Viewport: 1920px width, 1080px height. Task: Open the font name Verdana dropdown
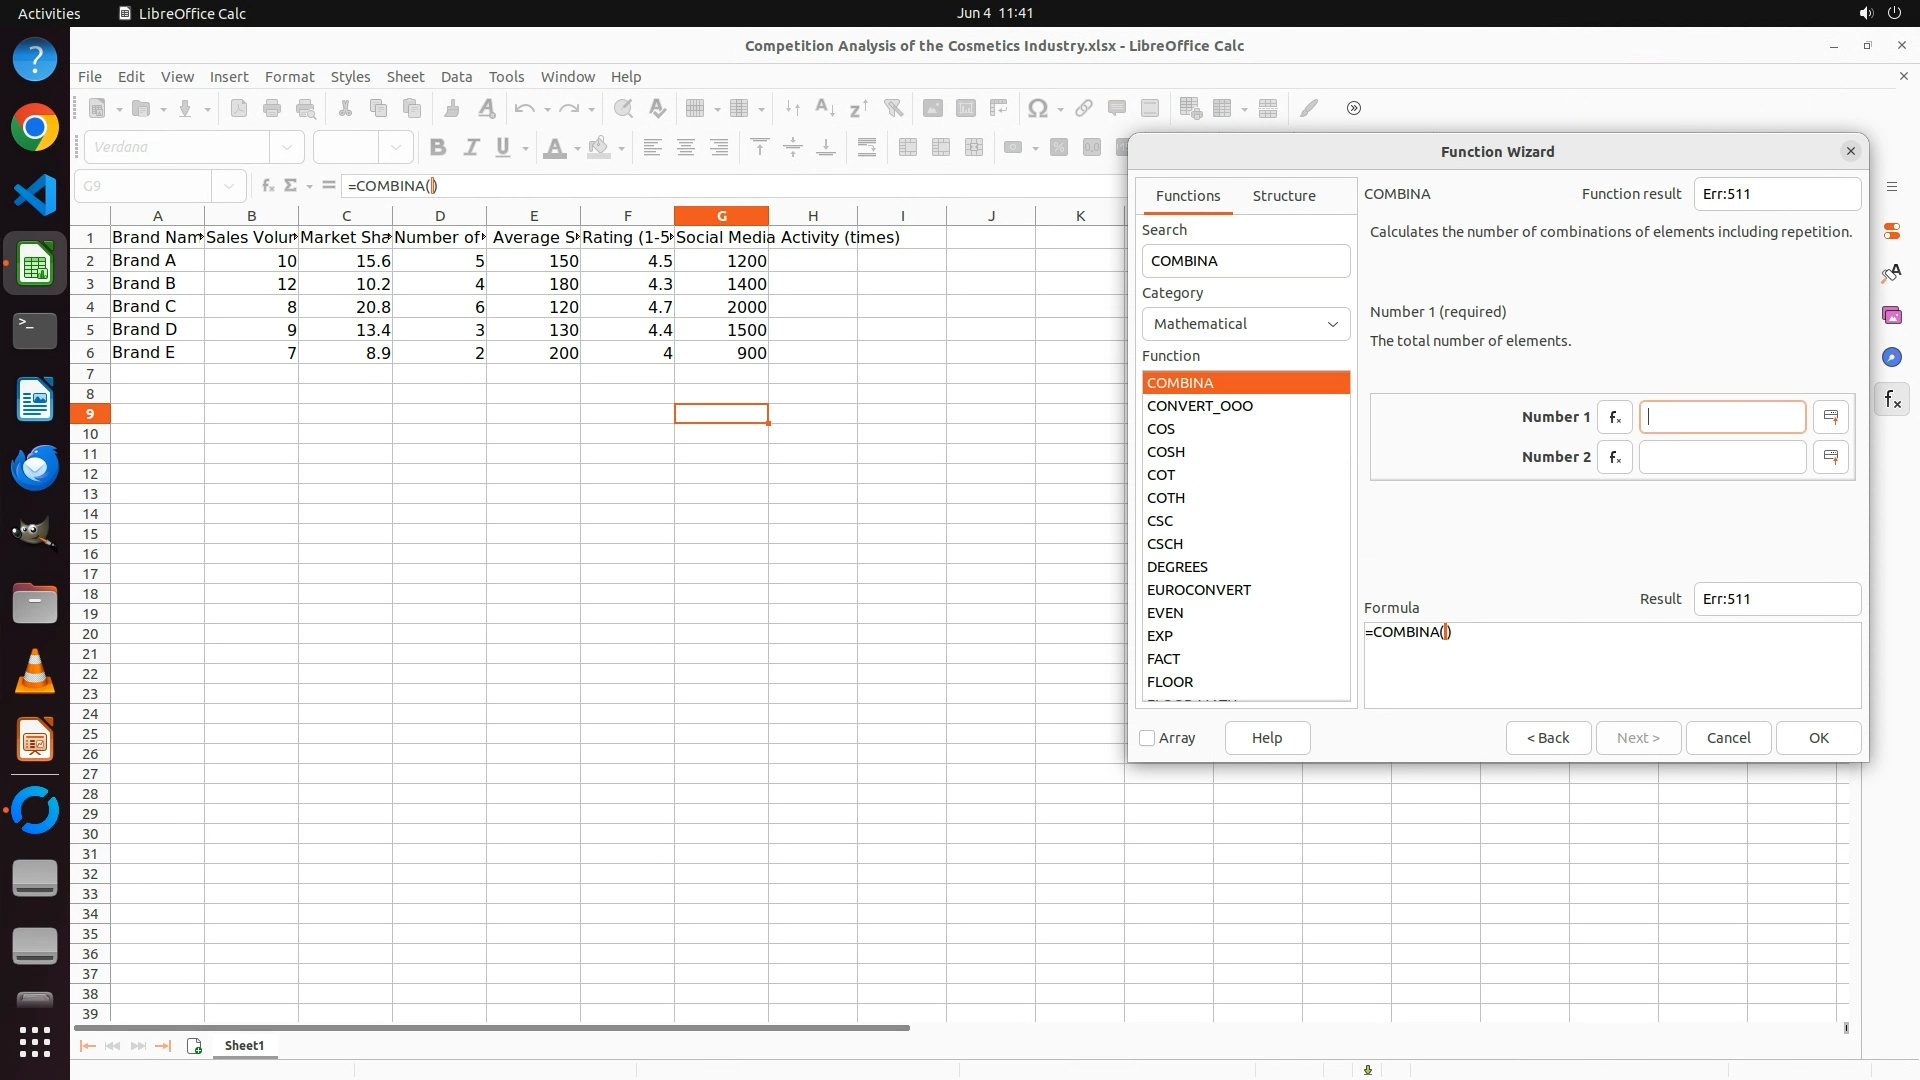[287, 148]
